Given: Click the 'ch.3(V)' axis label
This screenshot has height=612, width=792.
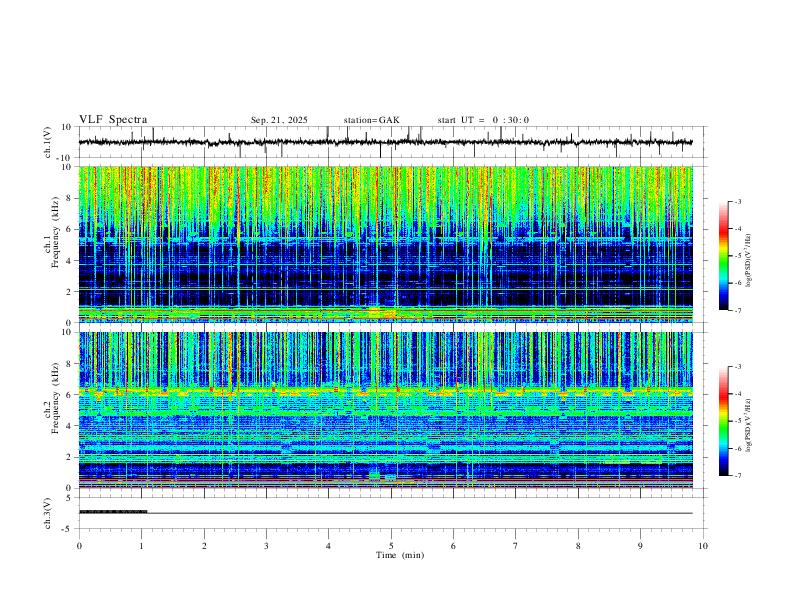Looking at the screenshot, I should pos(48,513).
